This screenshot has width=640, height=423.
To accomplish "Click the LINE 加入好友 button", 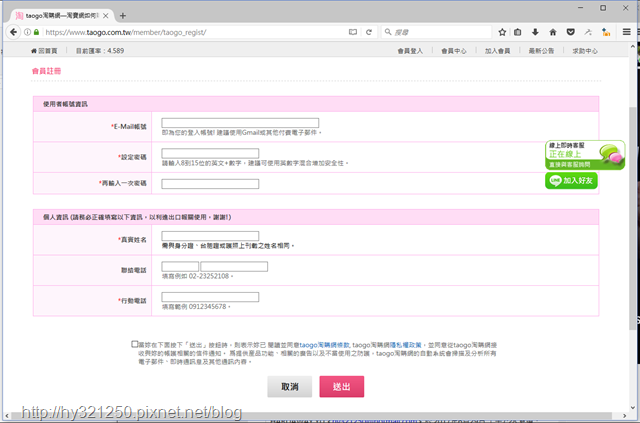I will (571, 180).
